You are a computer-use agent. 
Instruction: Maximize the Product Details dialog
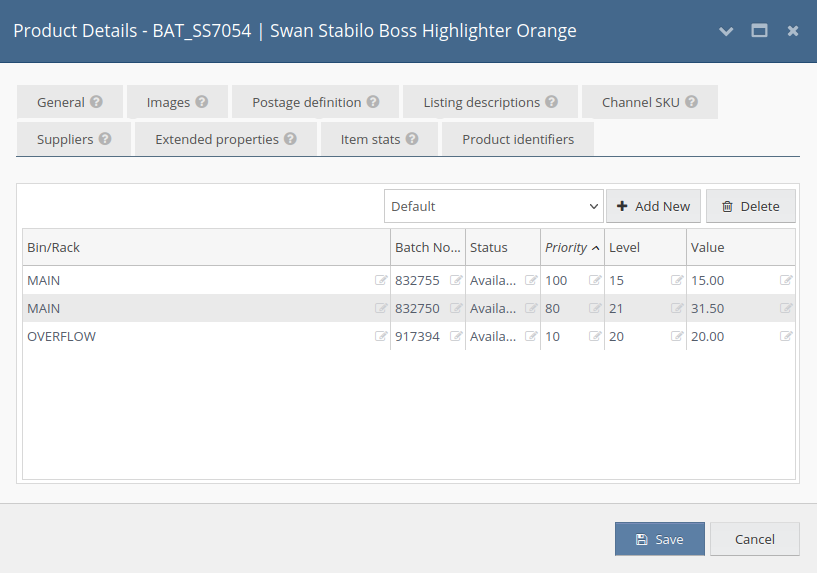759,31
